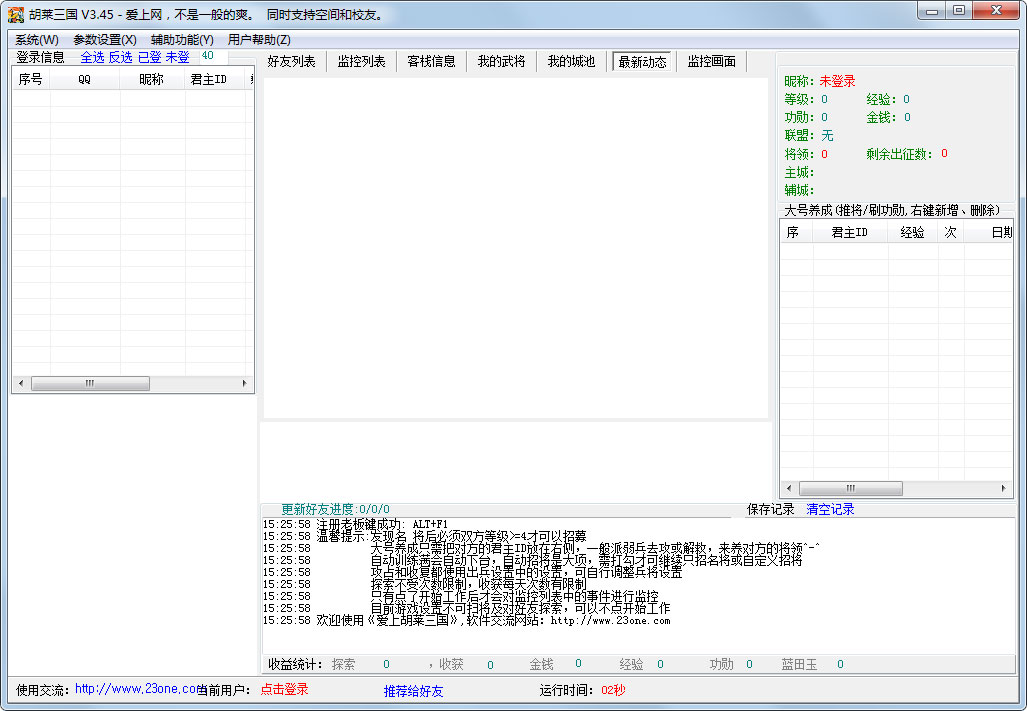
Task: Maximize the 胡莱三国 window
Action: click(959, 11)
